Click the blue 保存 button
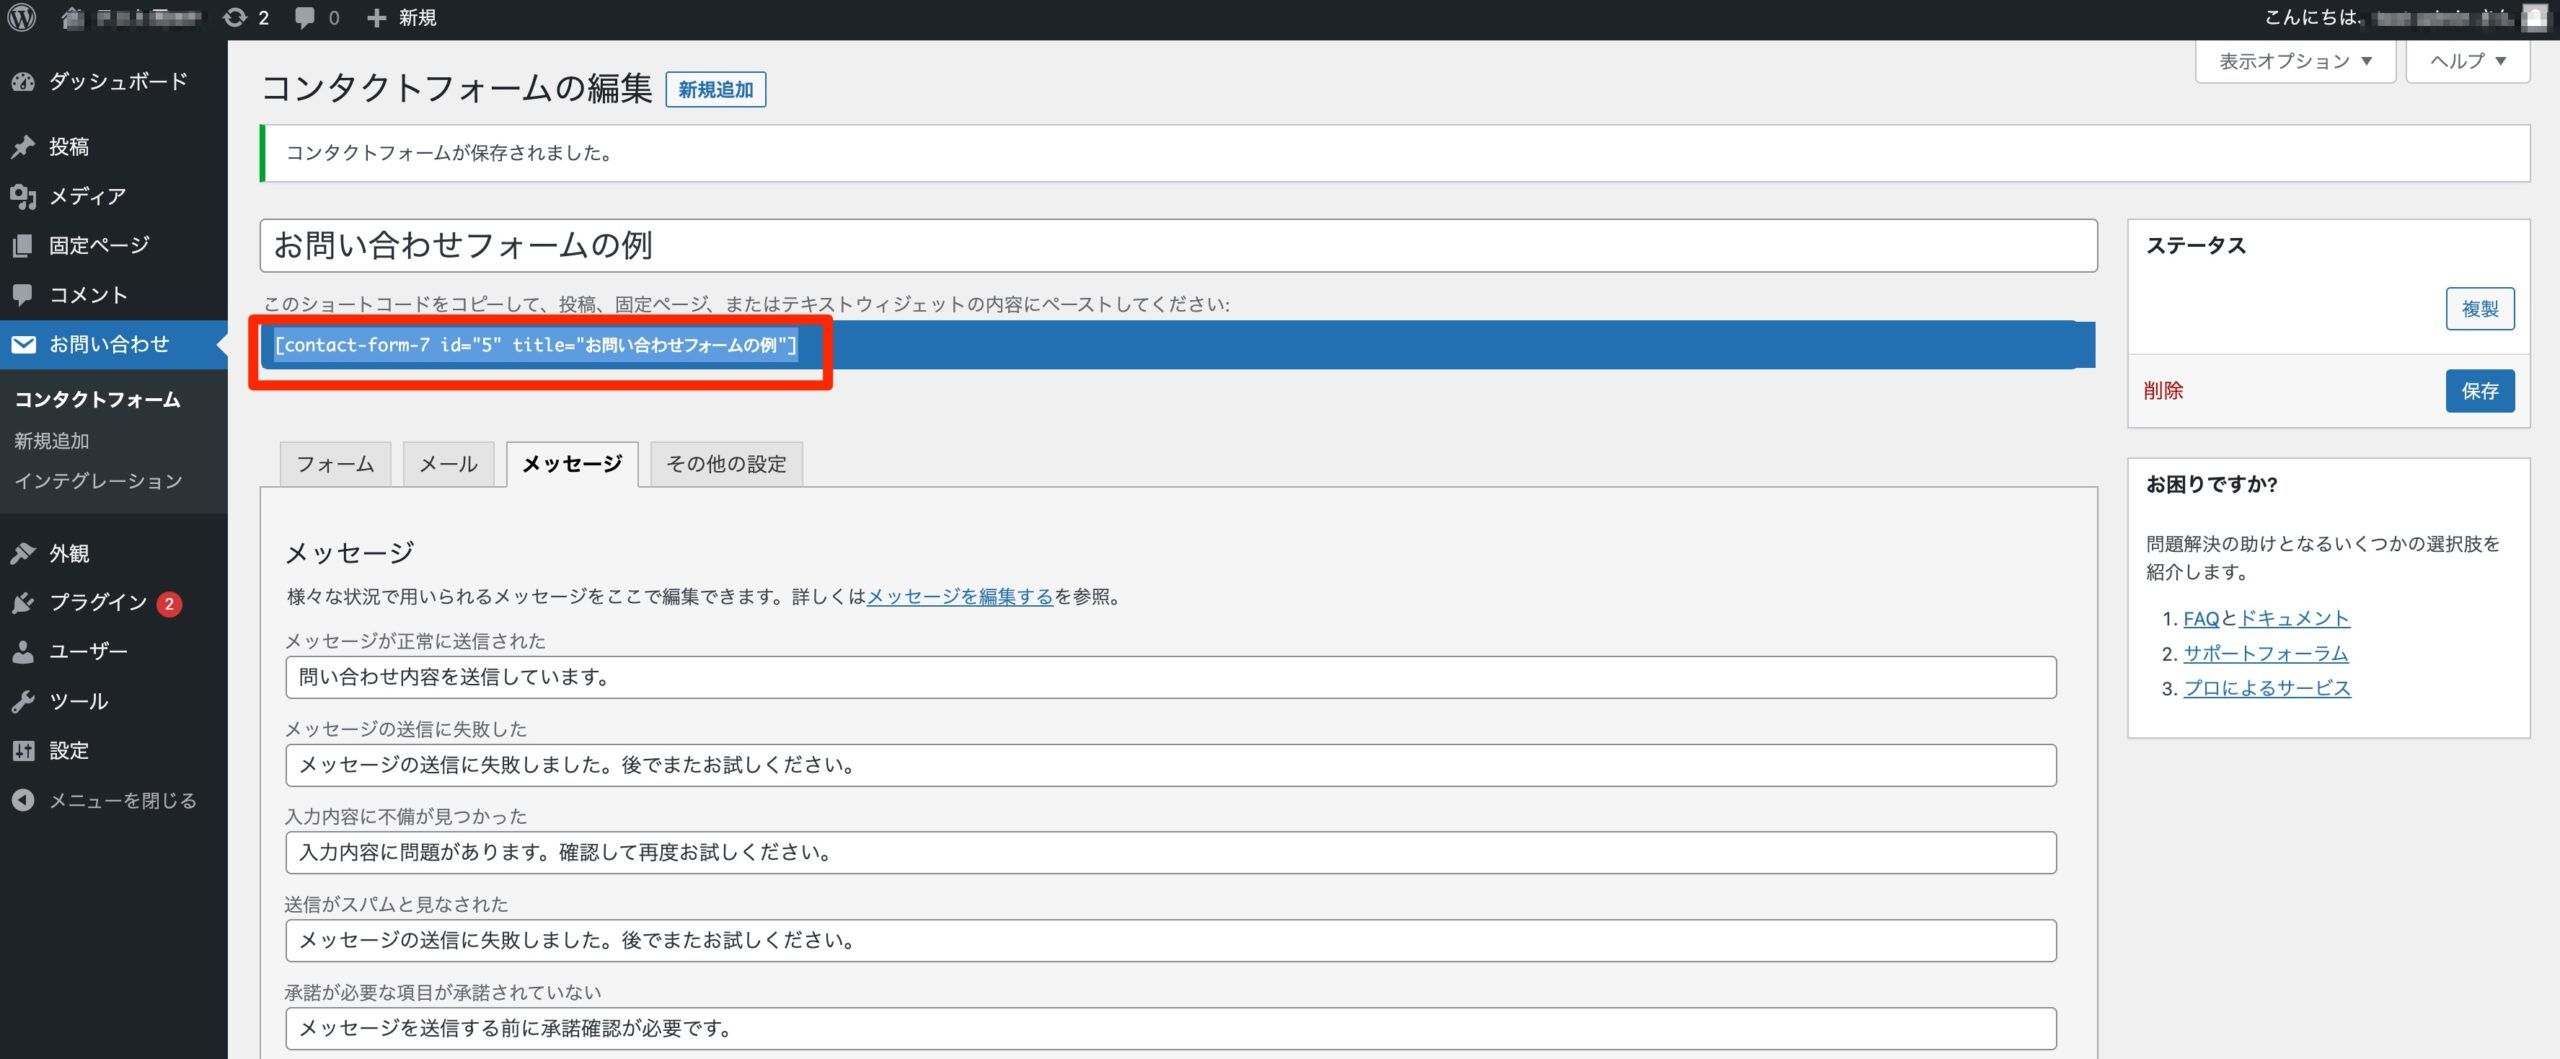Image resolution: width=2560 pixels, height=1059 pixels. (x=2479, y=391)
